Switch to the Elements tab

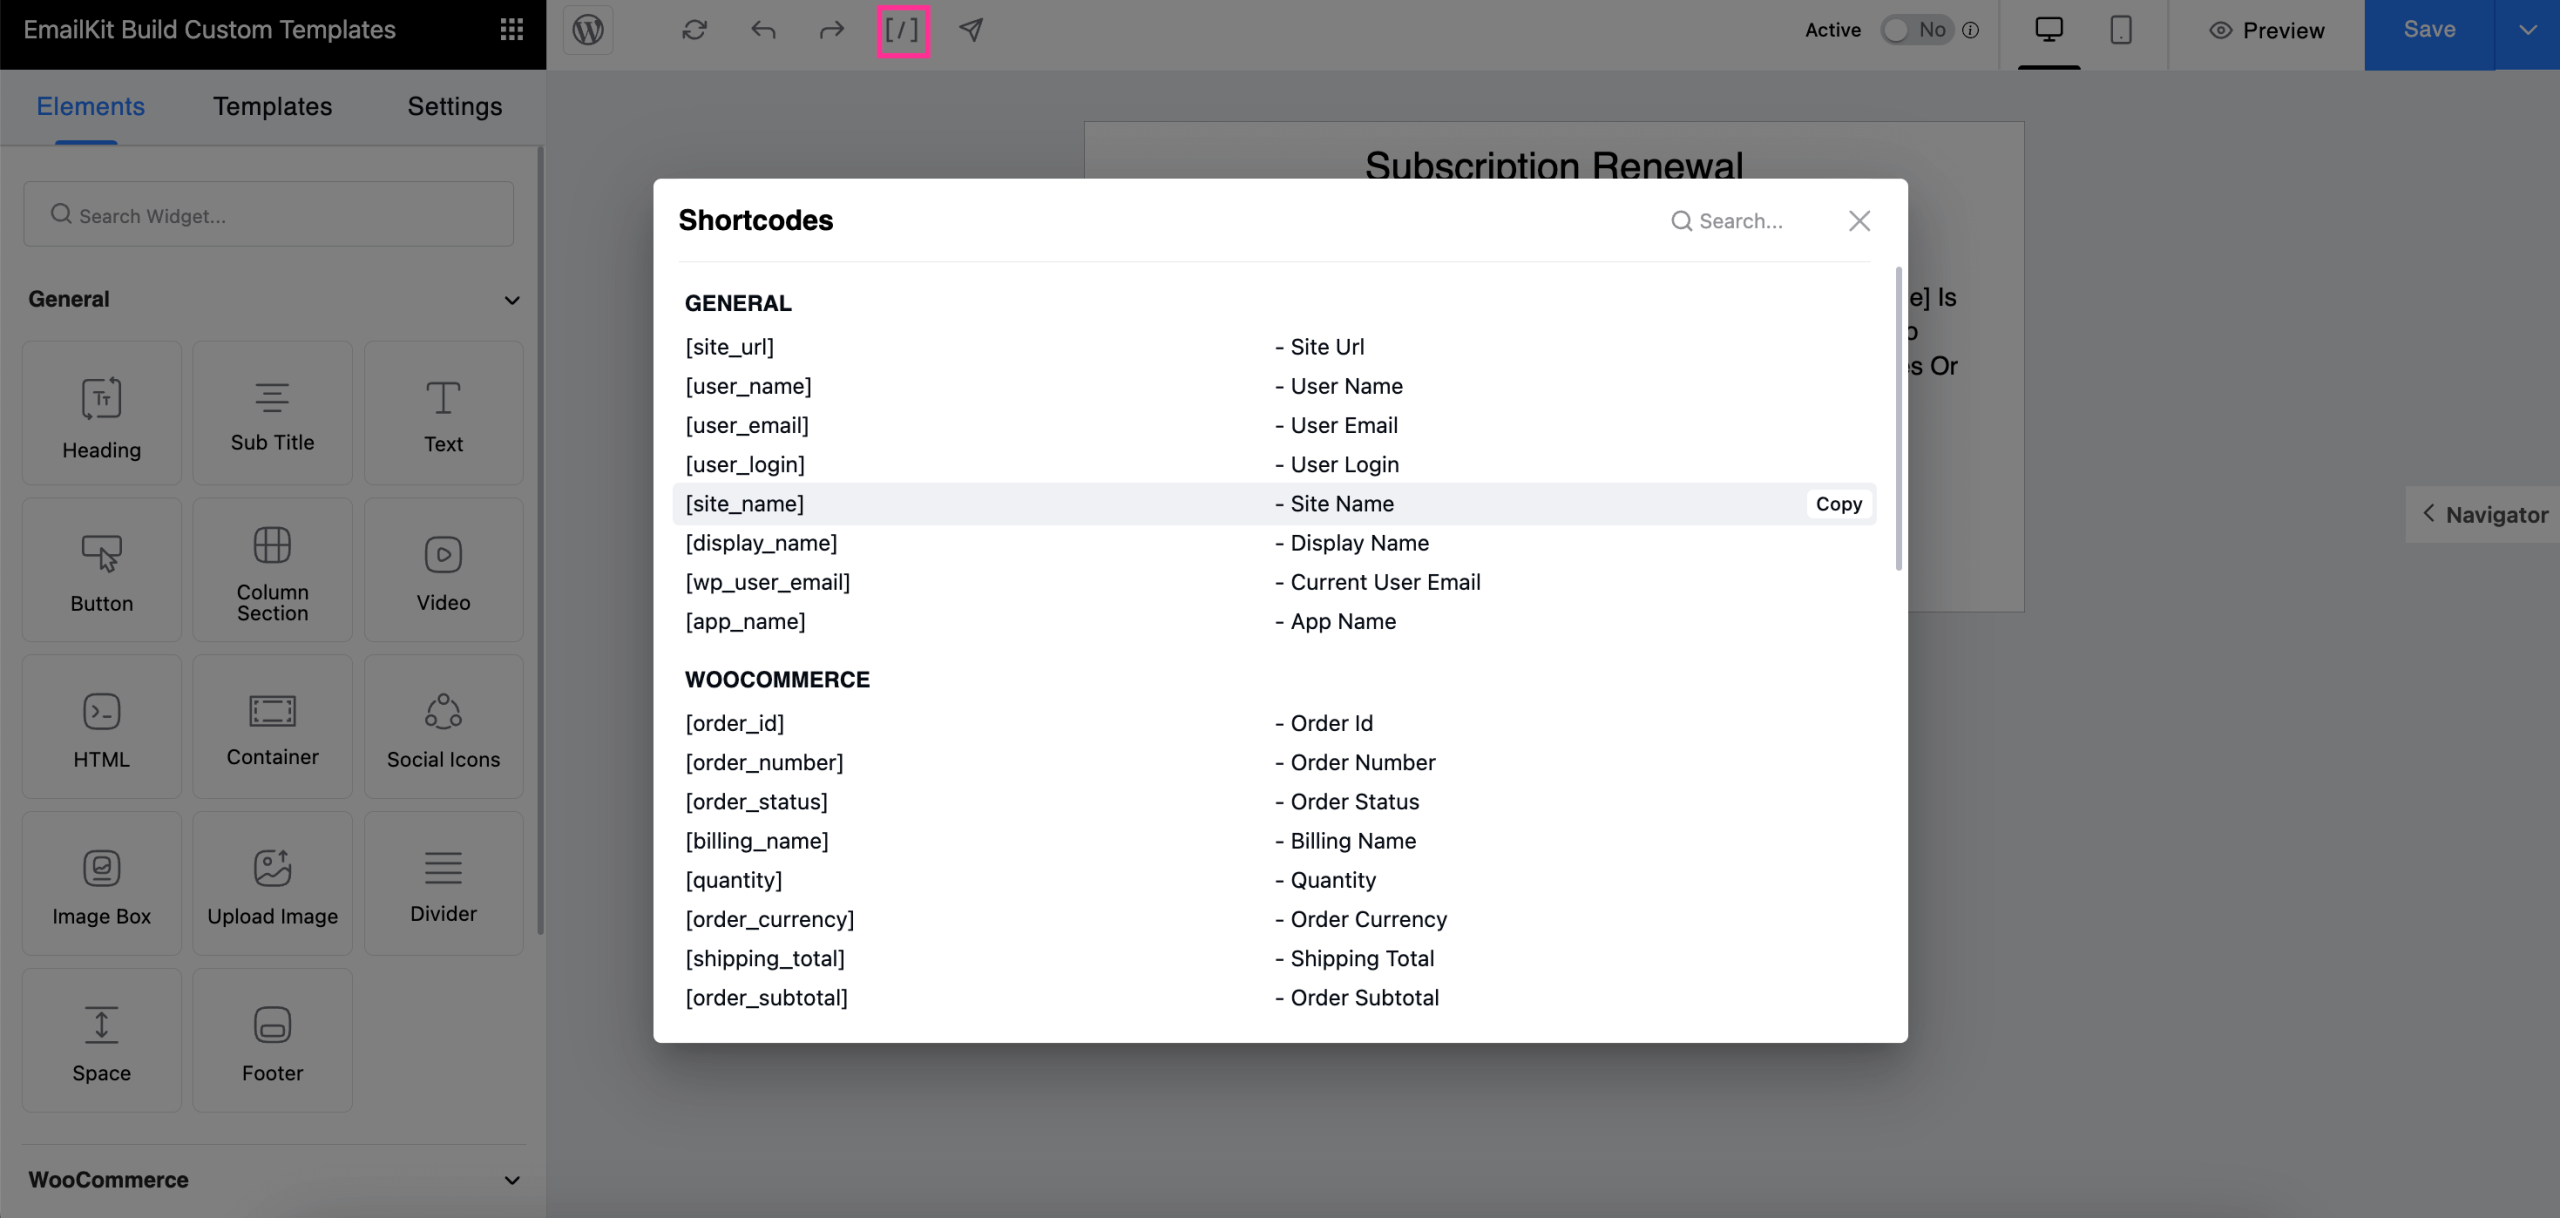point(90,107)
